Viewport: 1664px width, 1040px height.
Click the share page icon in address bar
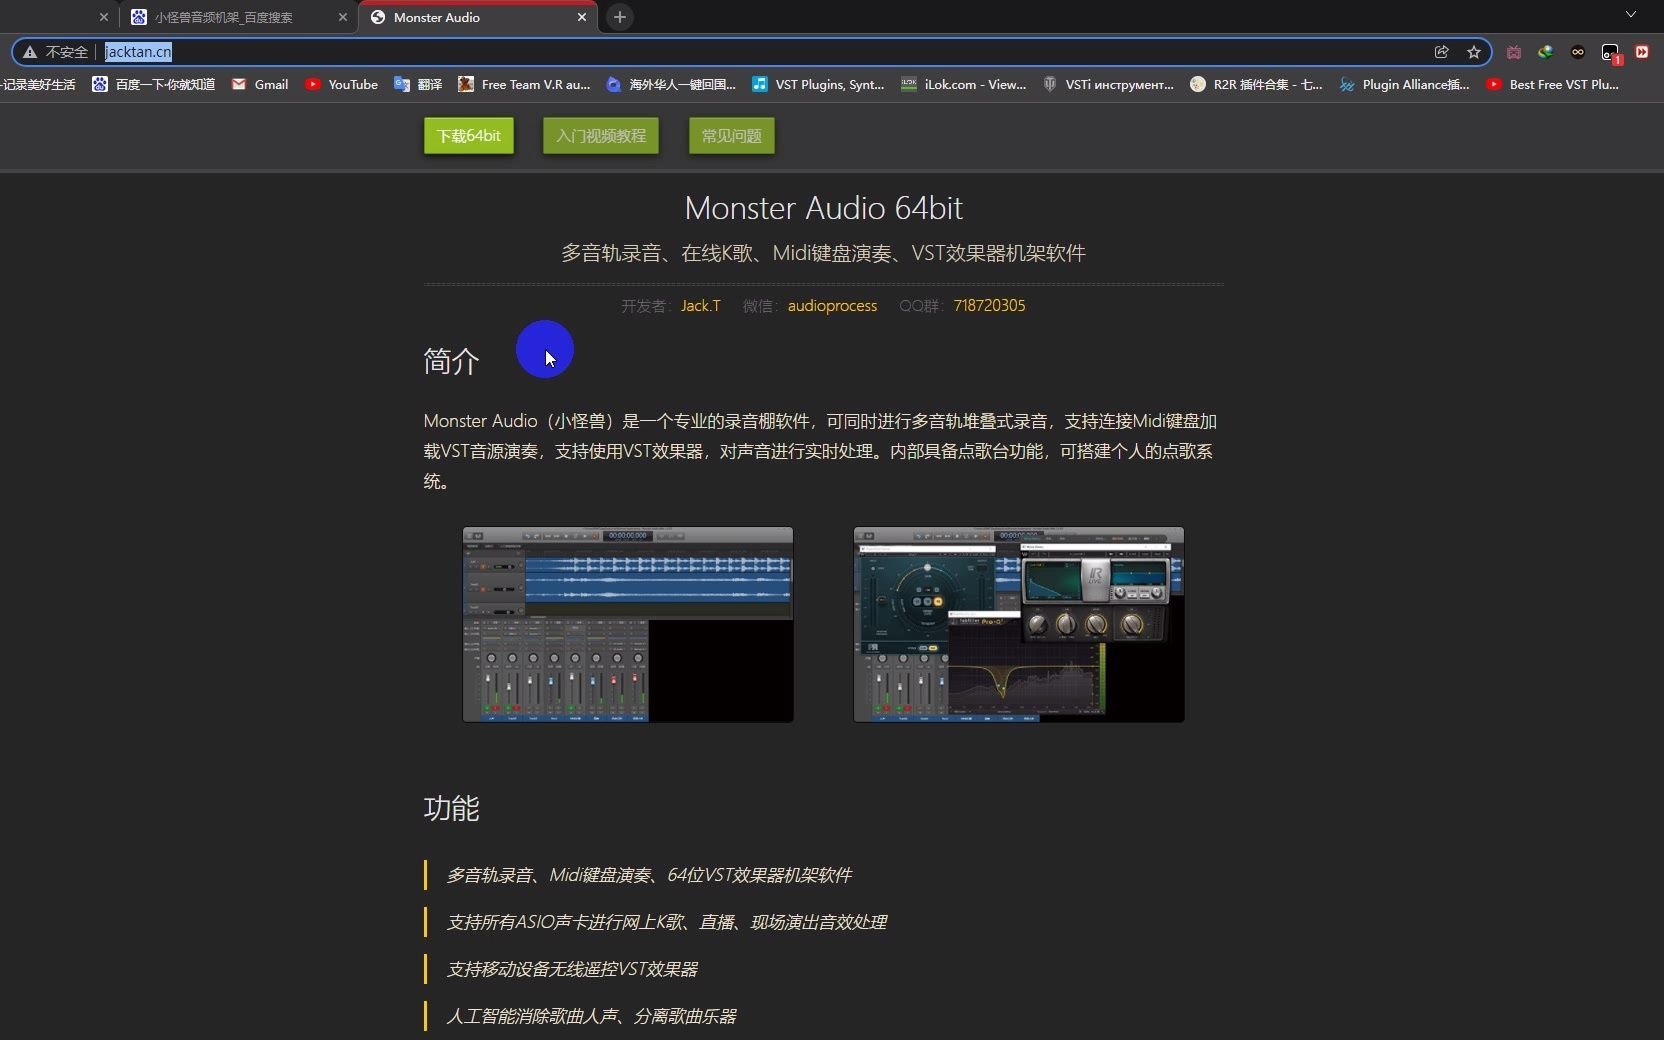click(1442, 52)
